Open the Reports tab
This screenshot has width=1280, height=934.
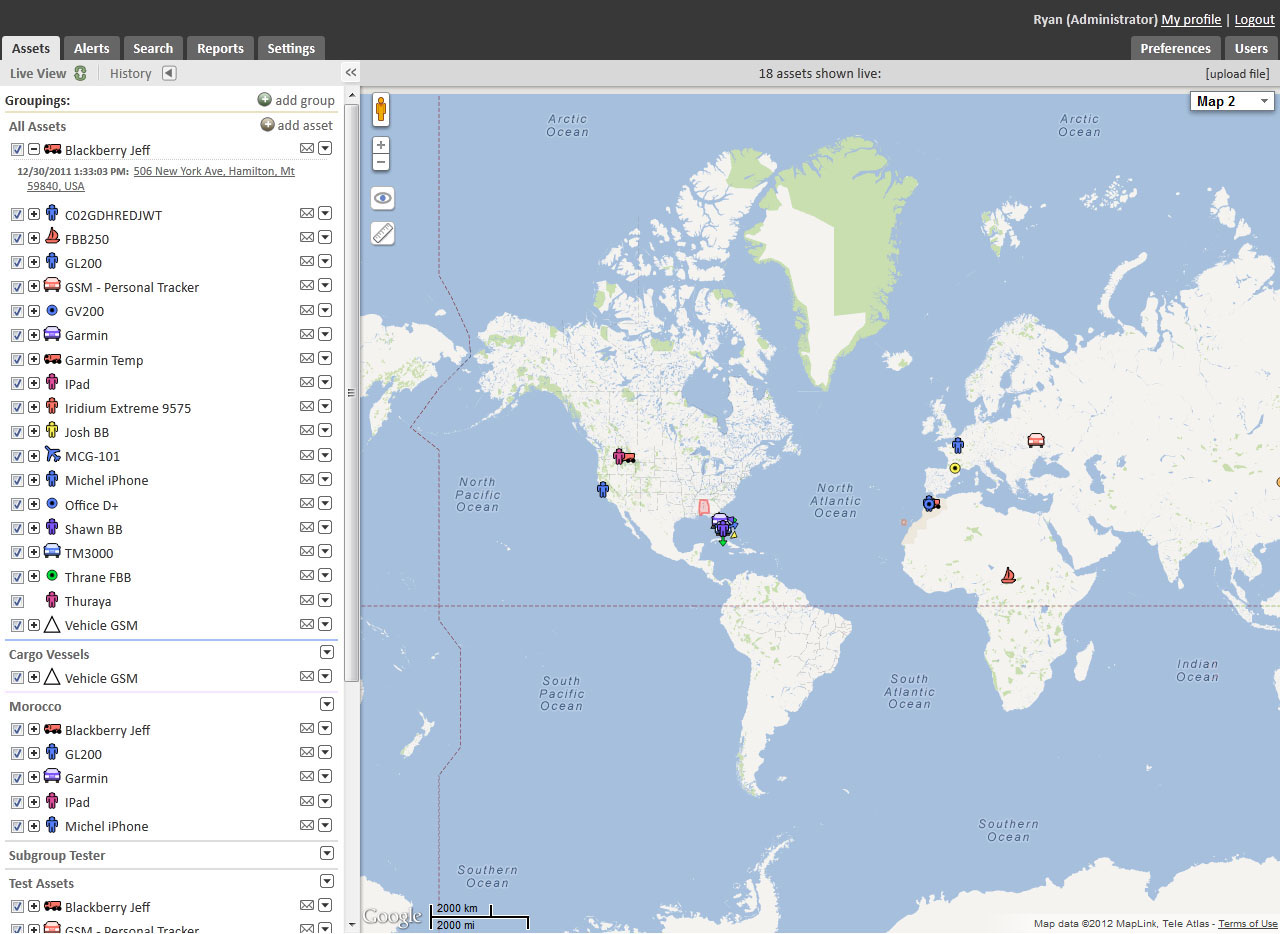tap(220, 48)
